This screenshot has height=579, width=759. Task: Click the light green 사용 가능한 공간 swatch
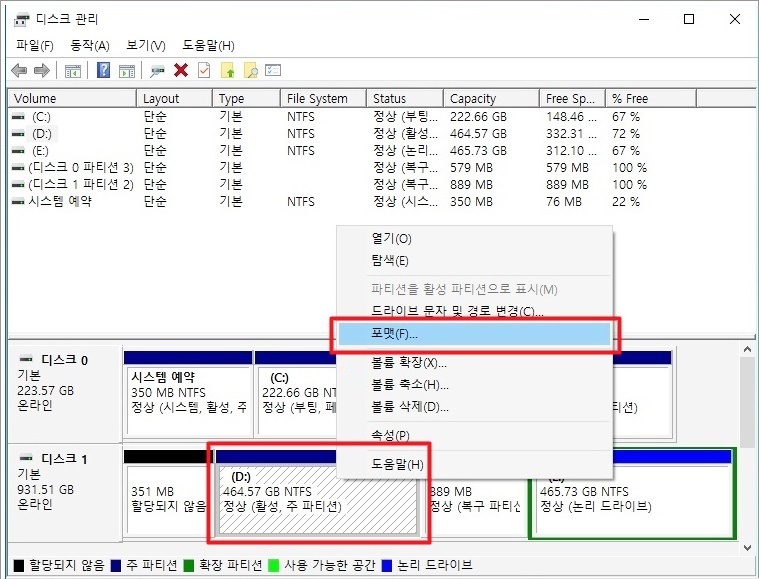tap(273, 565)
